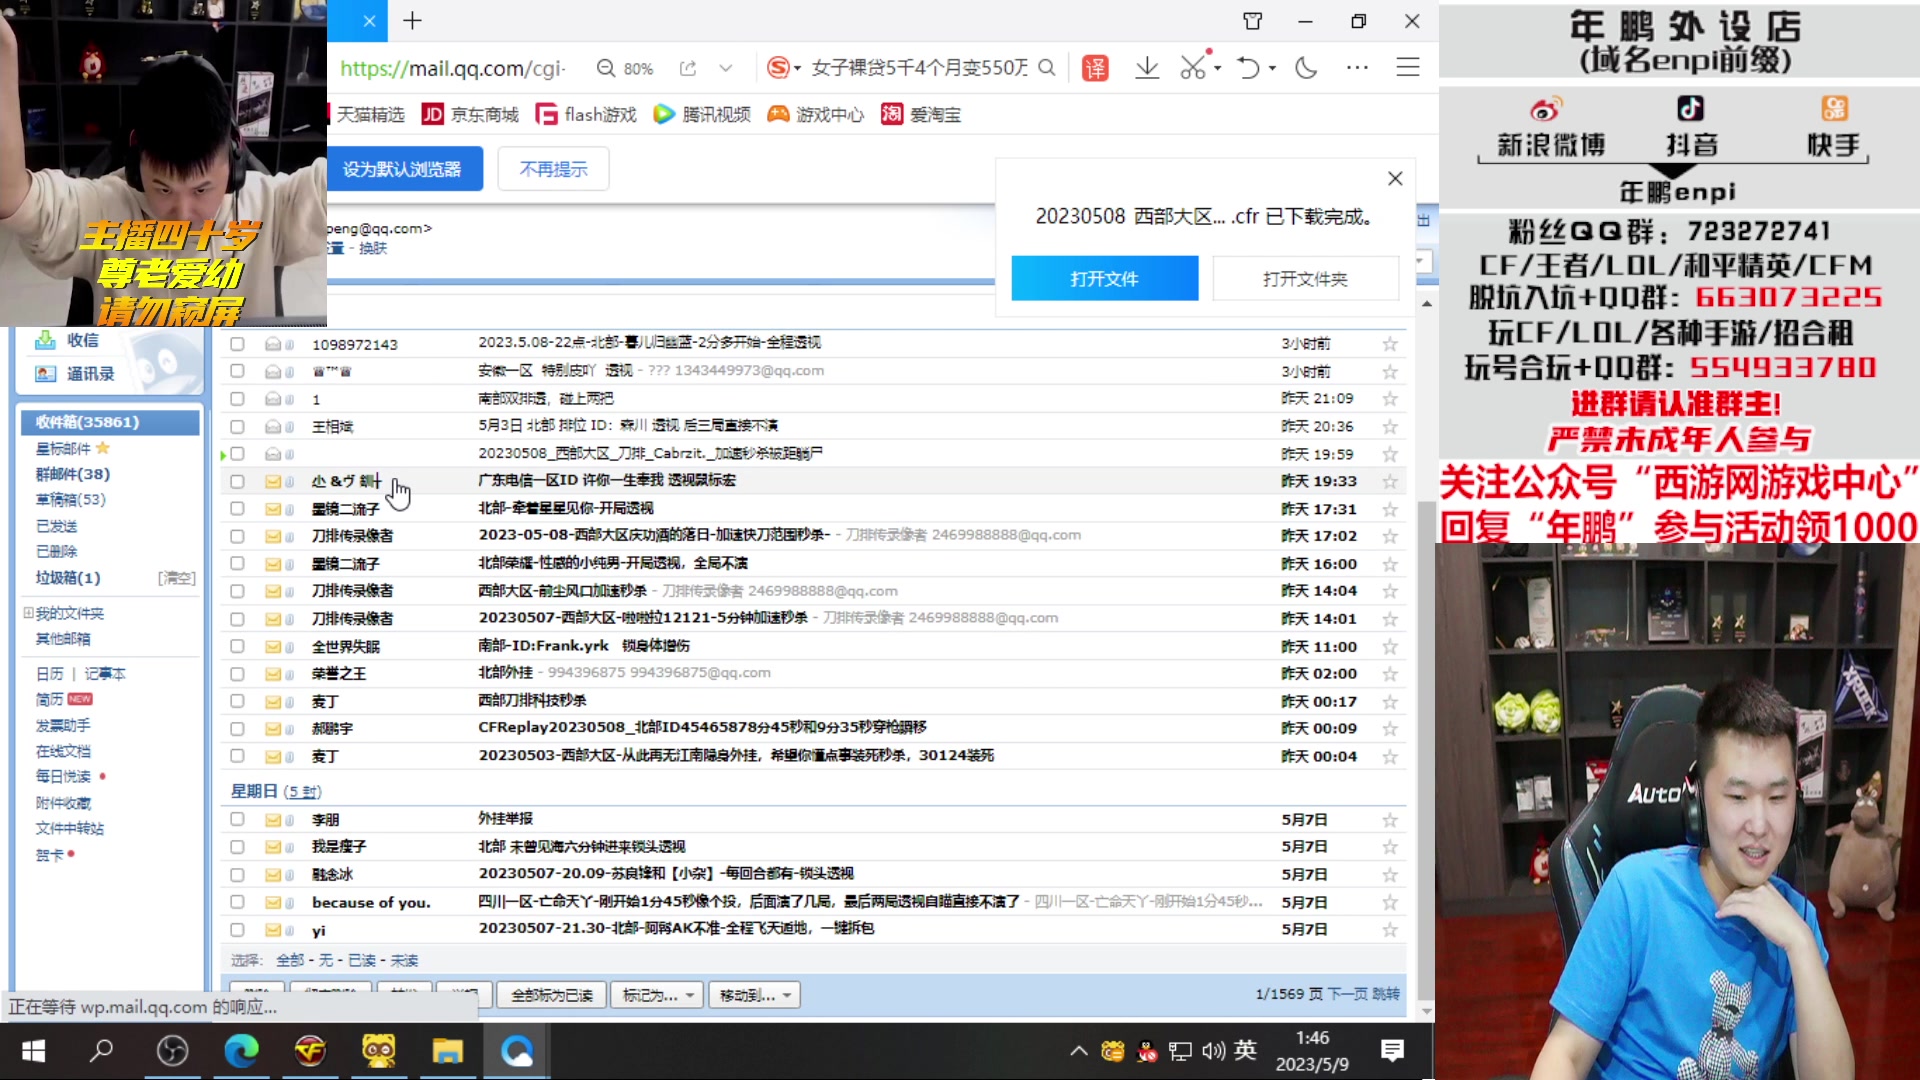This screenshot has height=1080, width=1920.
Task: Star the 王相斌 email
Action: [1390, 426]
